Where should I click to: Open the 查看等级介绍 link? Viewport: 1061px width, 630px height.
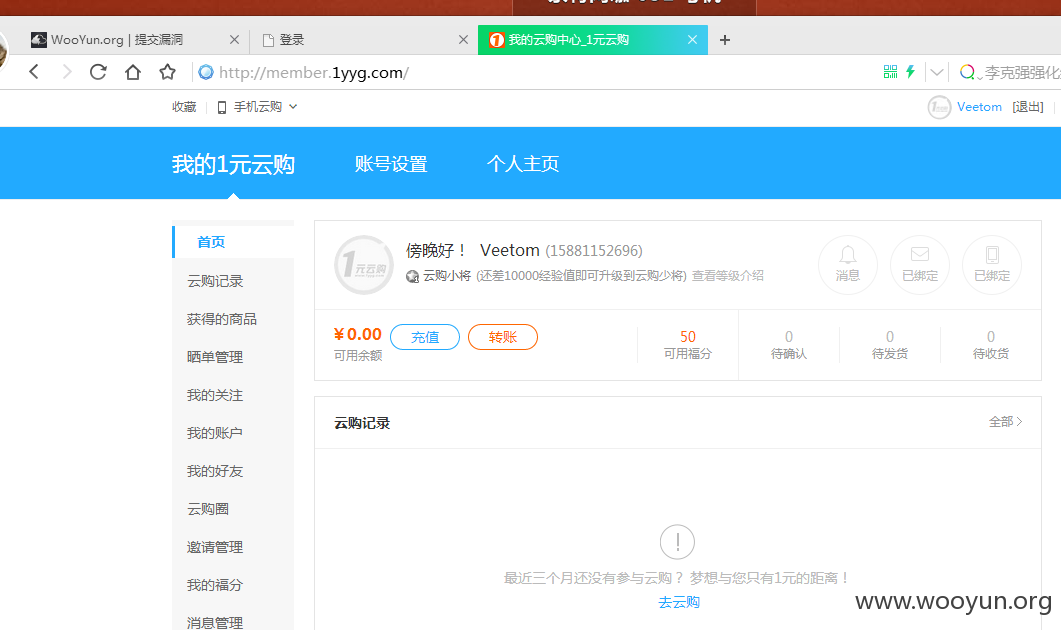727,275
